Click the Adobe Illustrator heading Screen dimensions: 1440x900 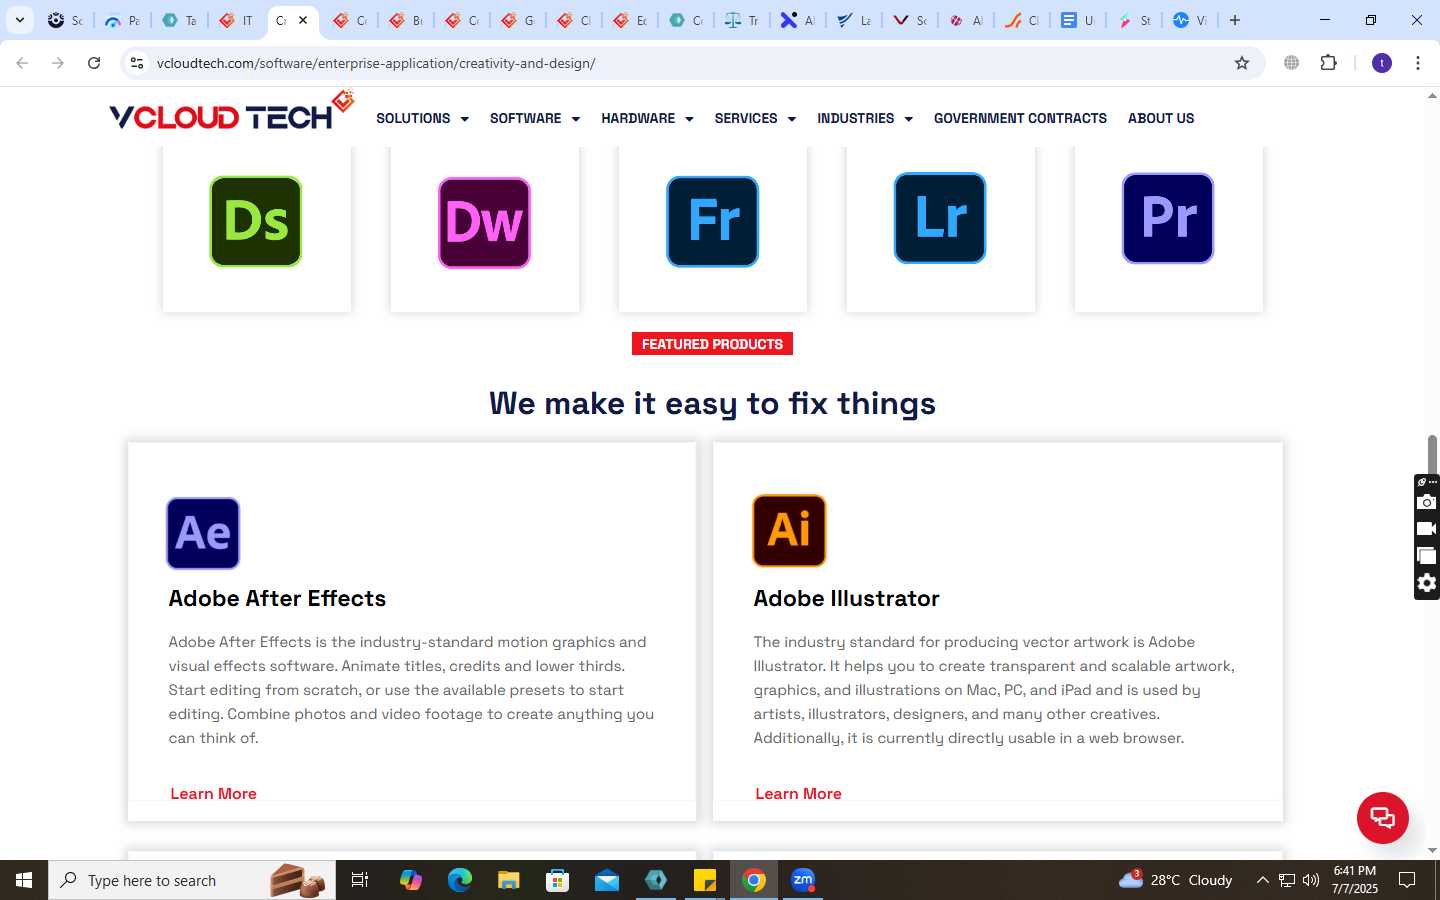pyautogui.click(x=846, y=598)
